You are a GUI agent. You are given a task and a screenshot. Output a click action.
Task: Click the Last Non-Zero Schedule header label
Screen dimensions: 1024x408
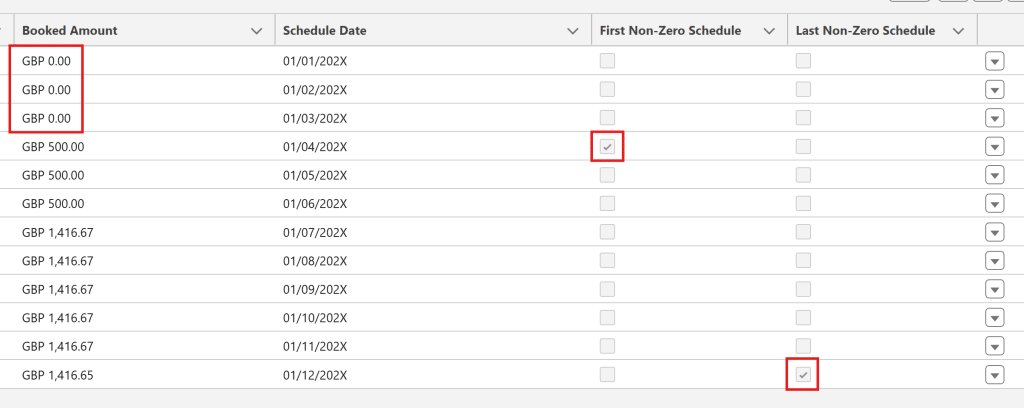(865, 31)
